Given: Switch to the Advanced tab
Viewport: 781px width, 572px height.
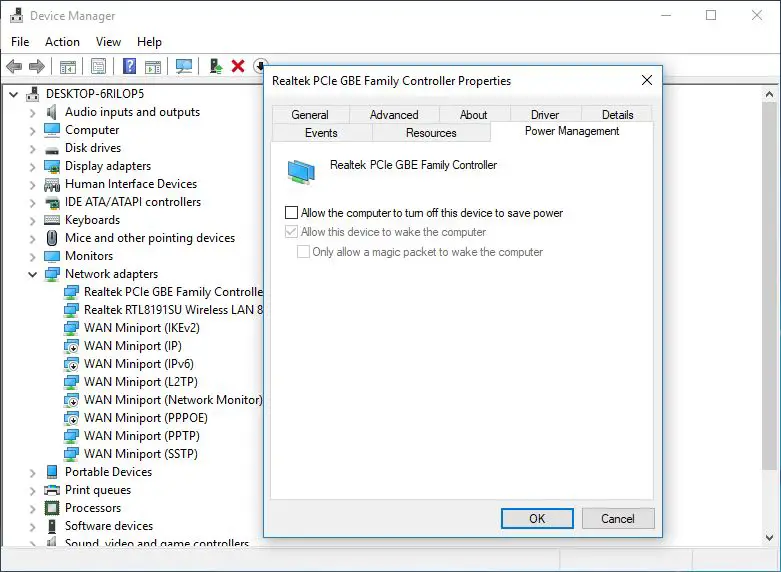Looking at the screenshot, I should (x=394, y=115).
